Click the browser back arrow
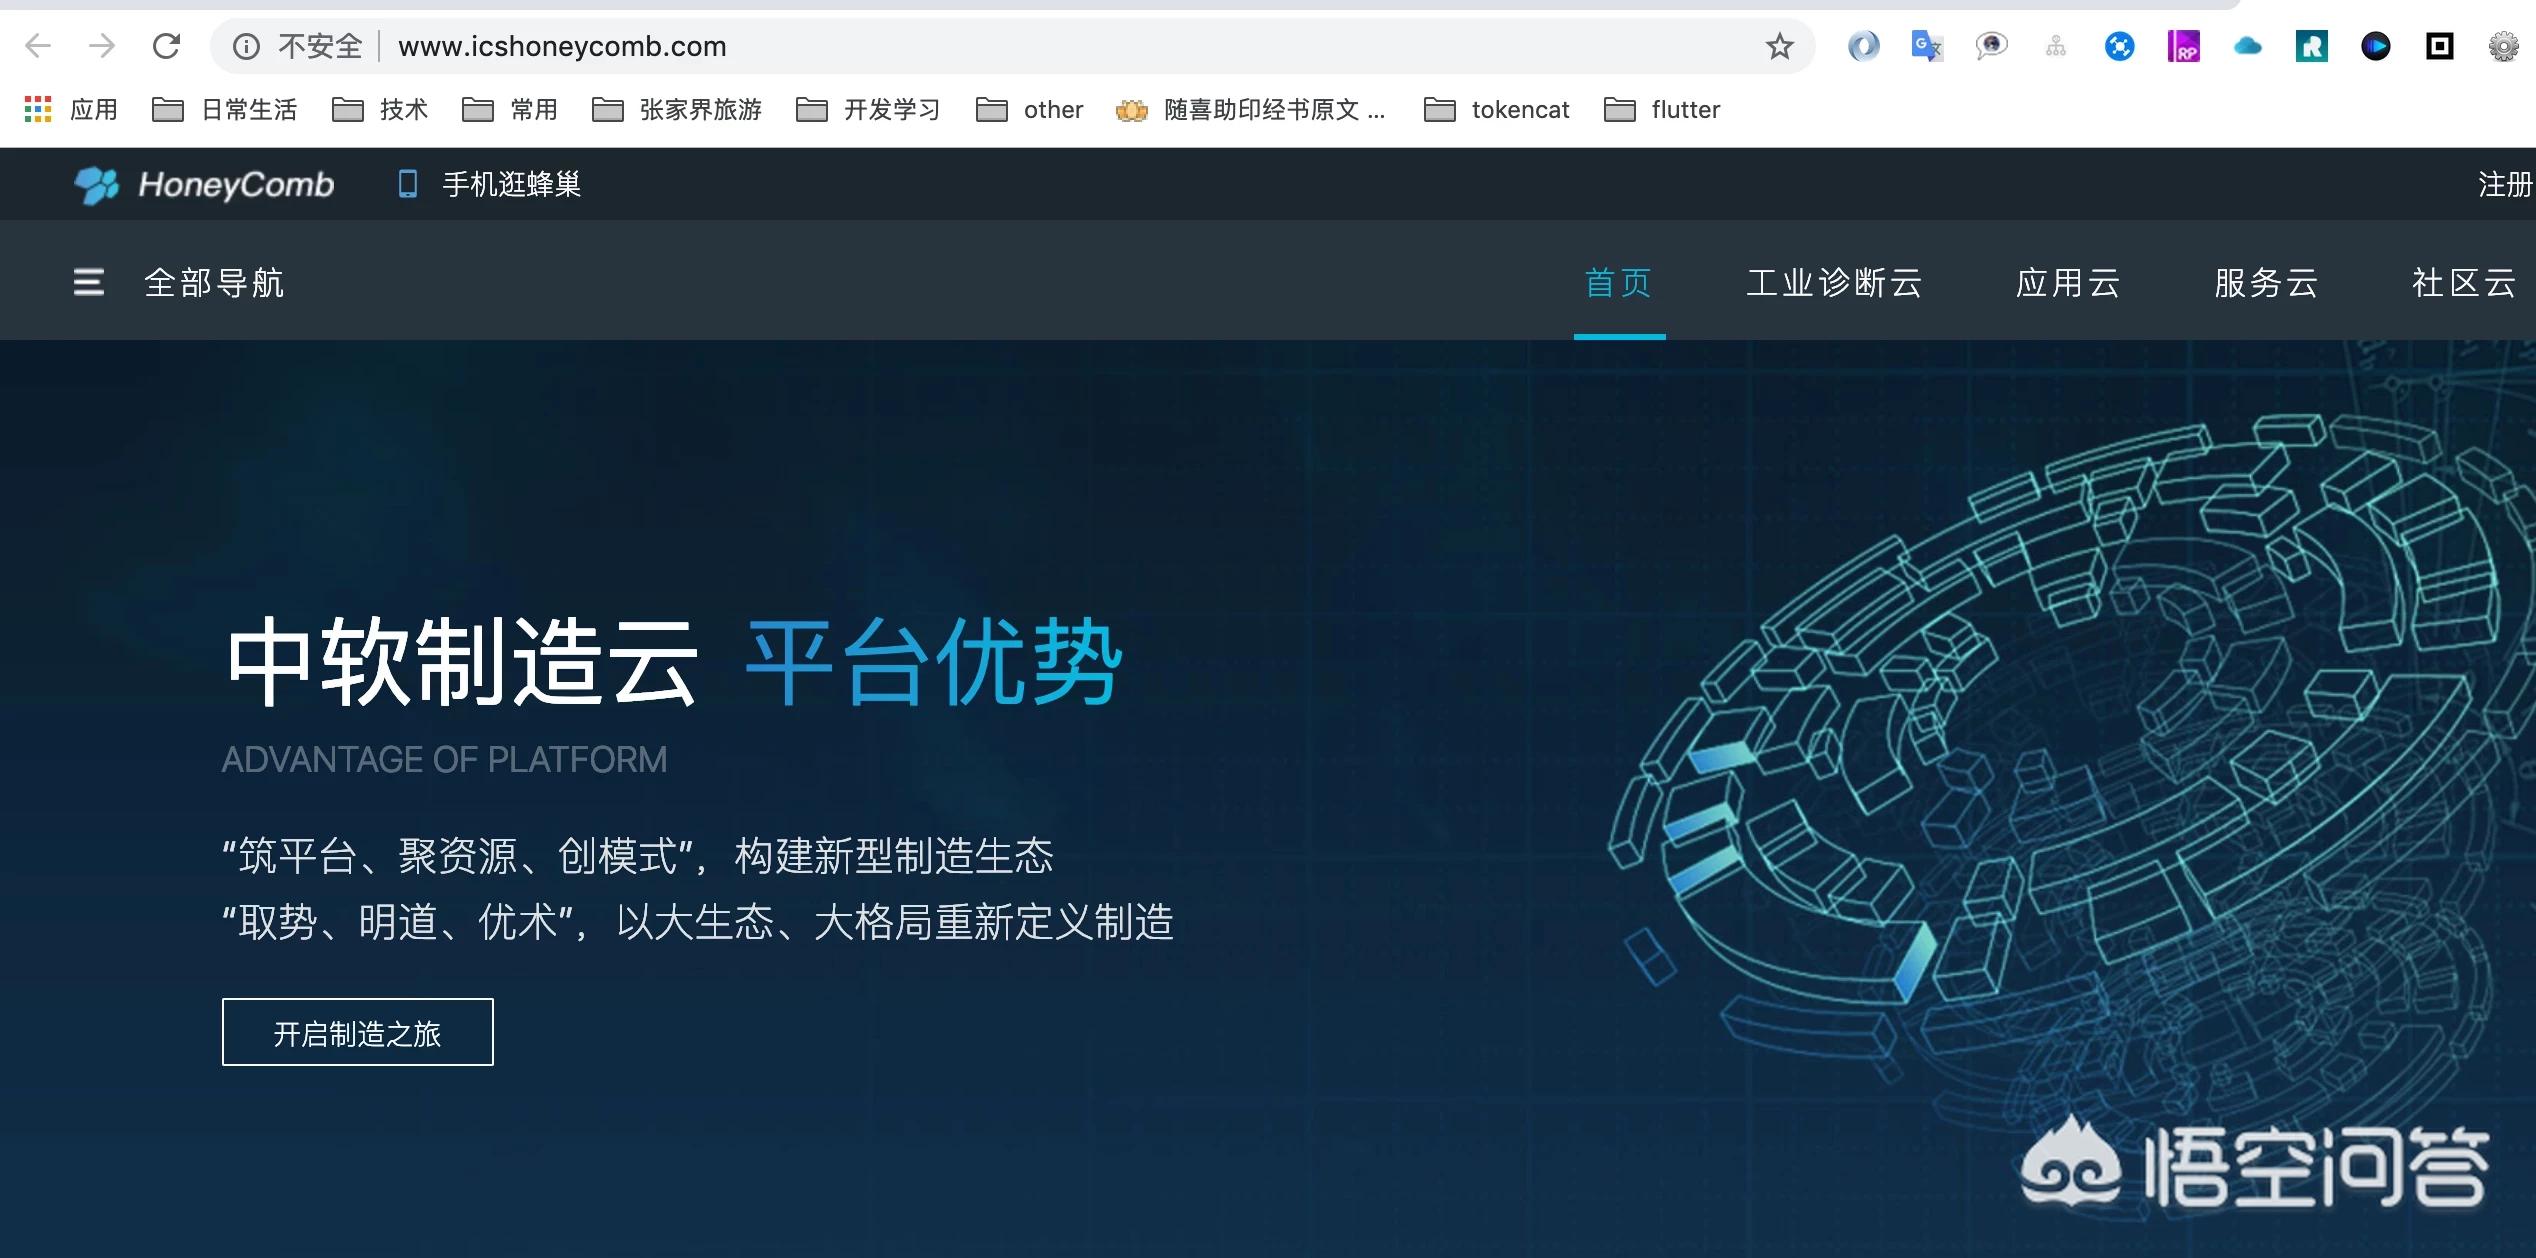The image size is (2536, 1258). tap(38, 46)
